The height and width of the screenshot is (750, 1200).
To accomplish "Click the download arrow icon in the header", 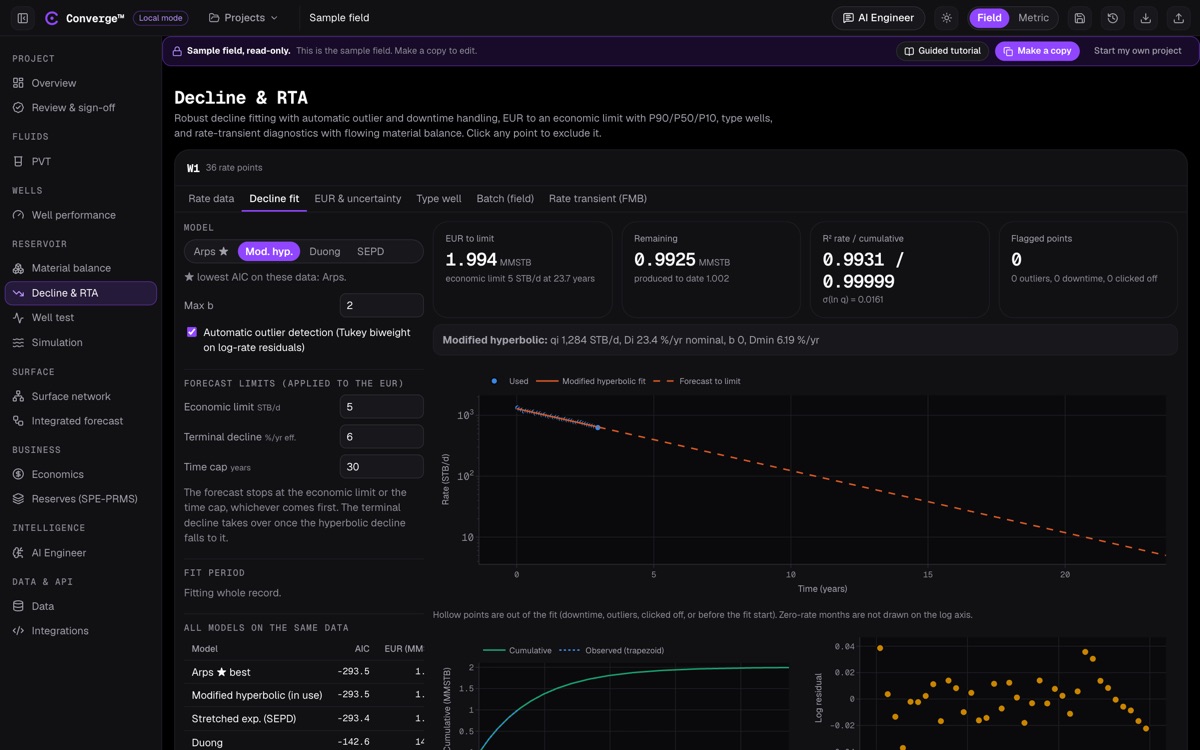I will coord(1146,18).
